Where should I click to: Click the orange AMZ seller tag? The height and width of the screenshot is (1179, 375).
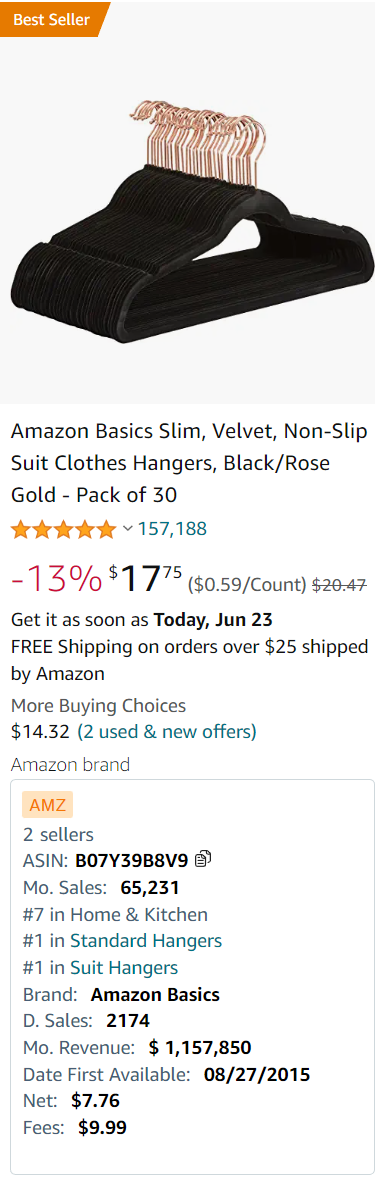(47, 806)
